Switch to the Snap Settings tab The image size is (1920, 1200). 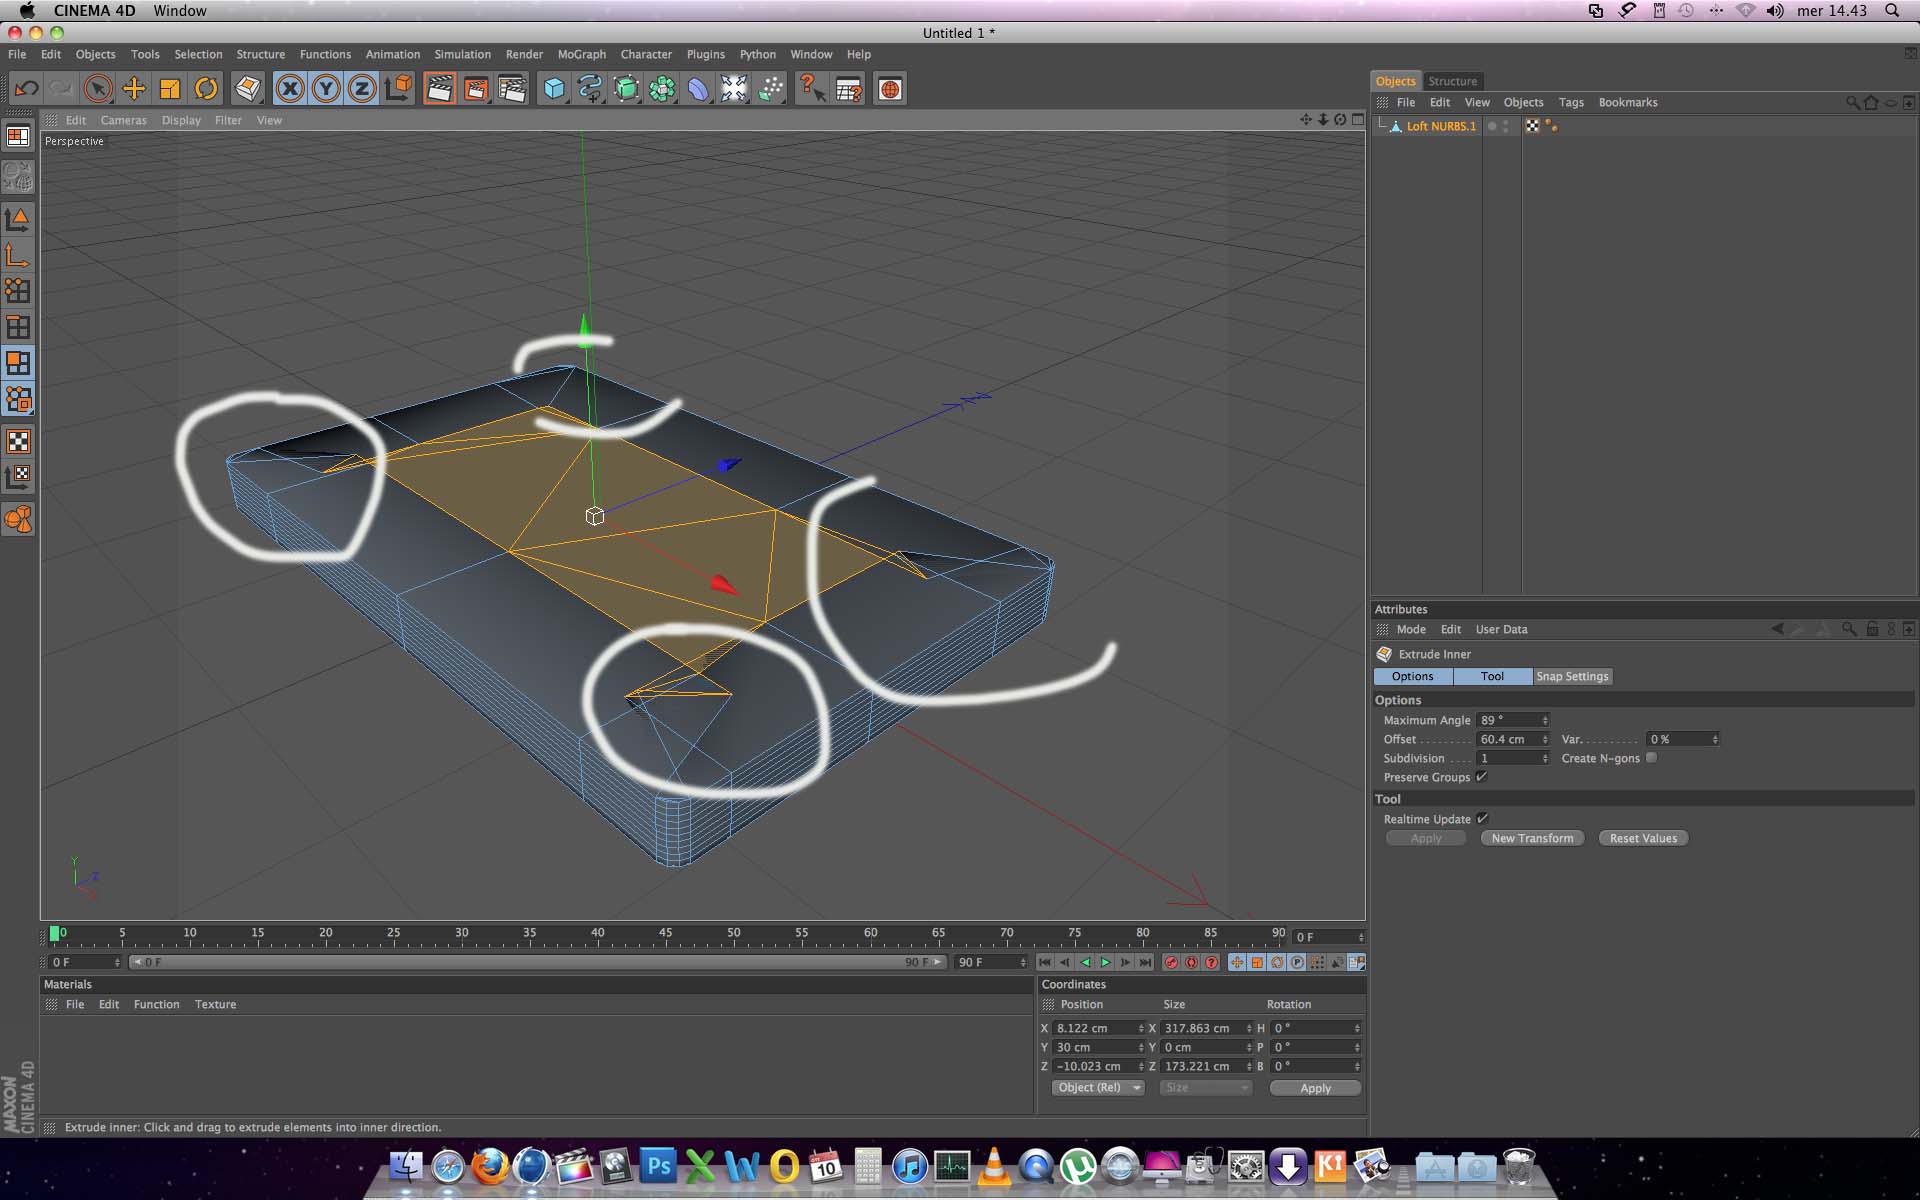(x=1572, y=676)
